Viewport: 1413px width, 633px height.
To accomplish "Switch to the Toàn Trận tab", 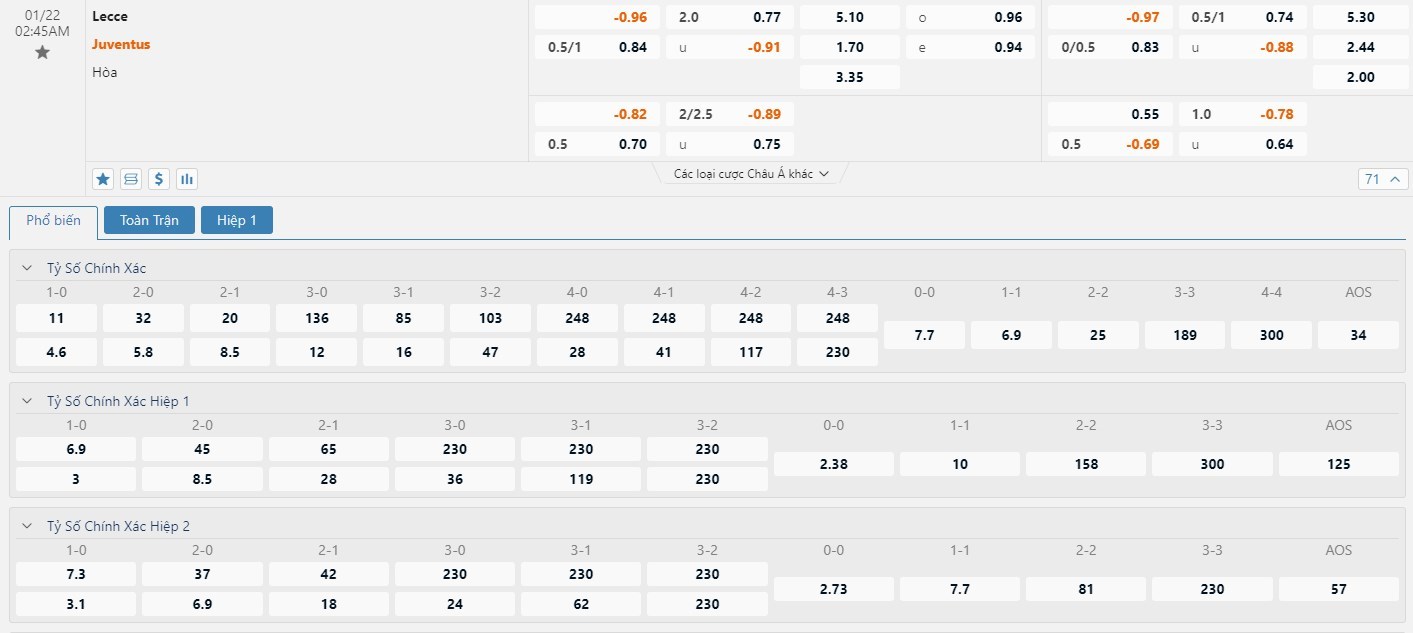I will coord(149,220).
